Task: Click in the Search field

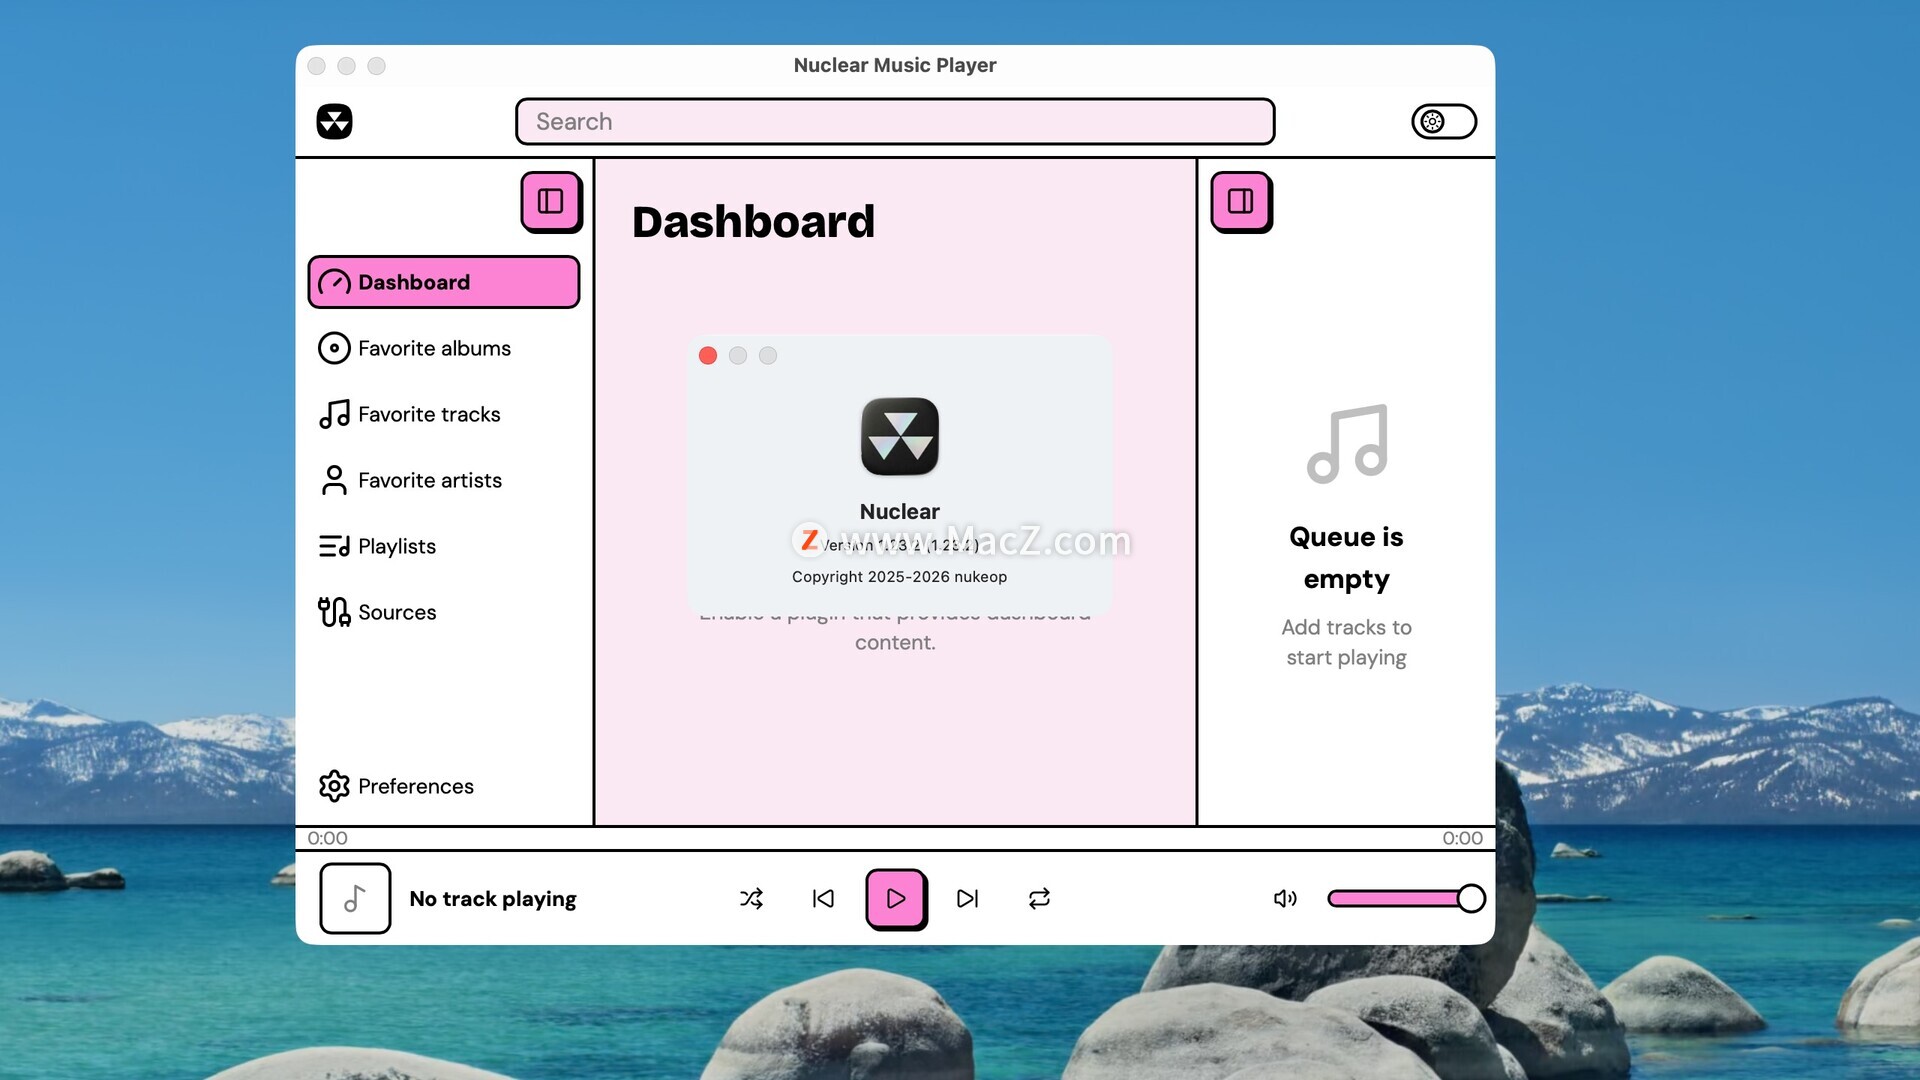Action: pos(894,122)
